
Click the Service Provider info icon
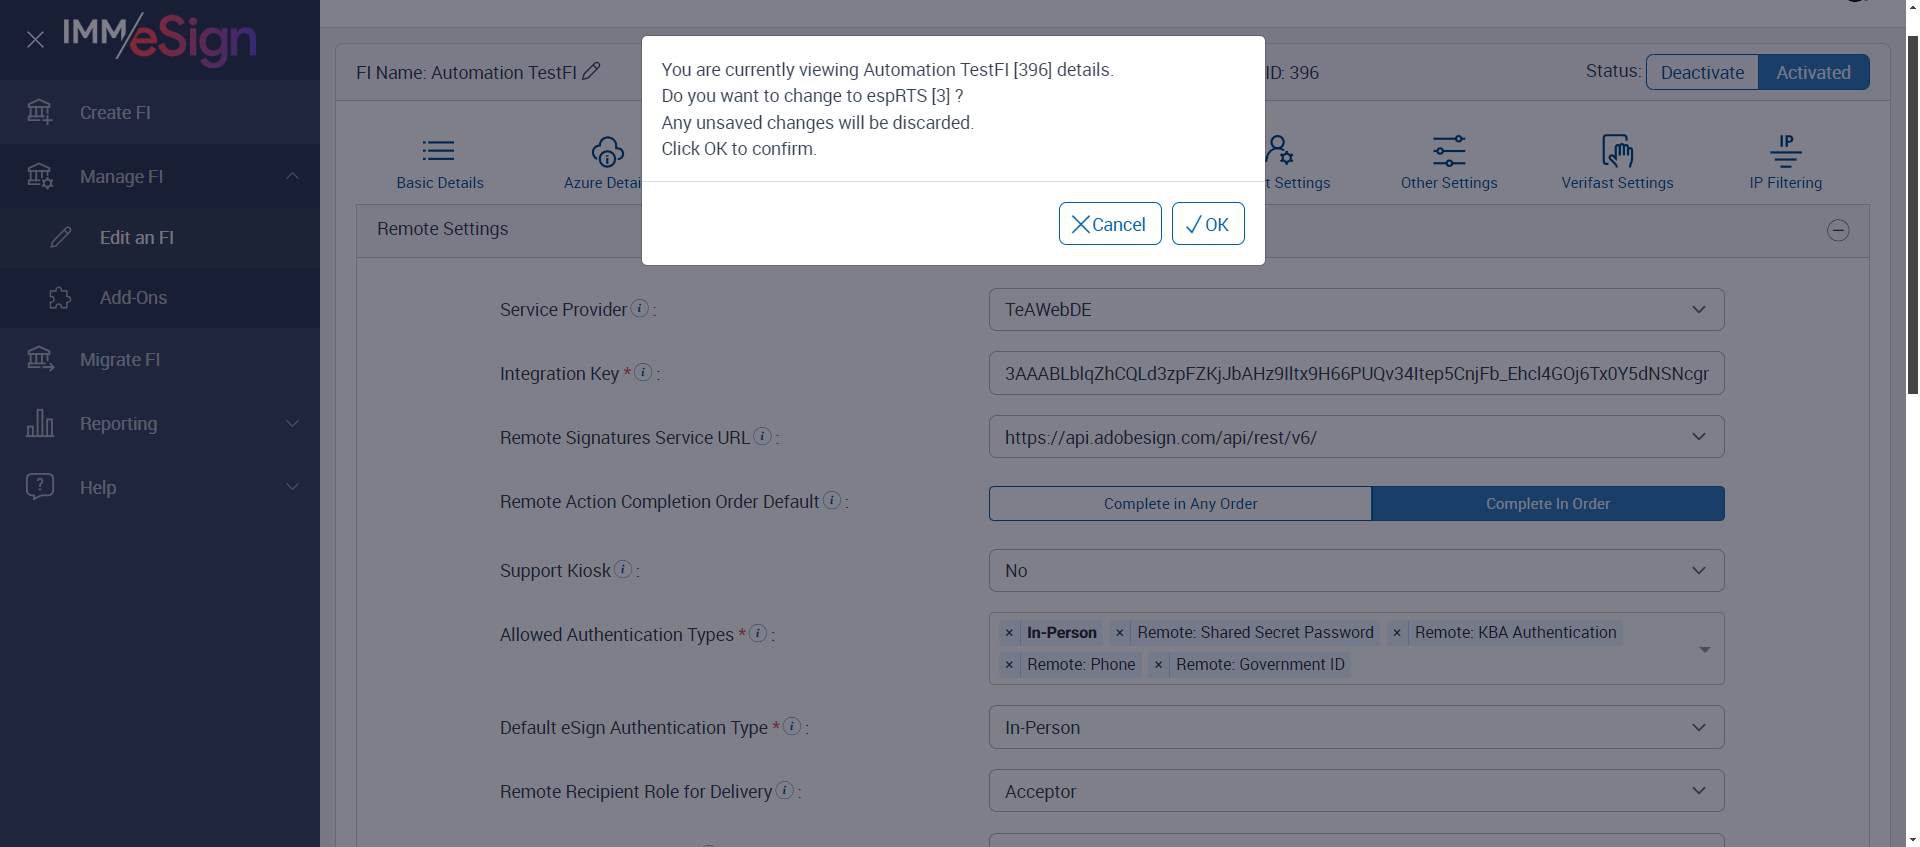tap(640, 309)
